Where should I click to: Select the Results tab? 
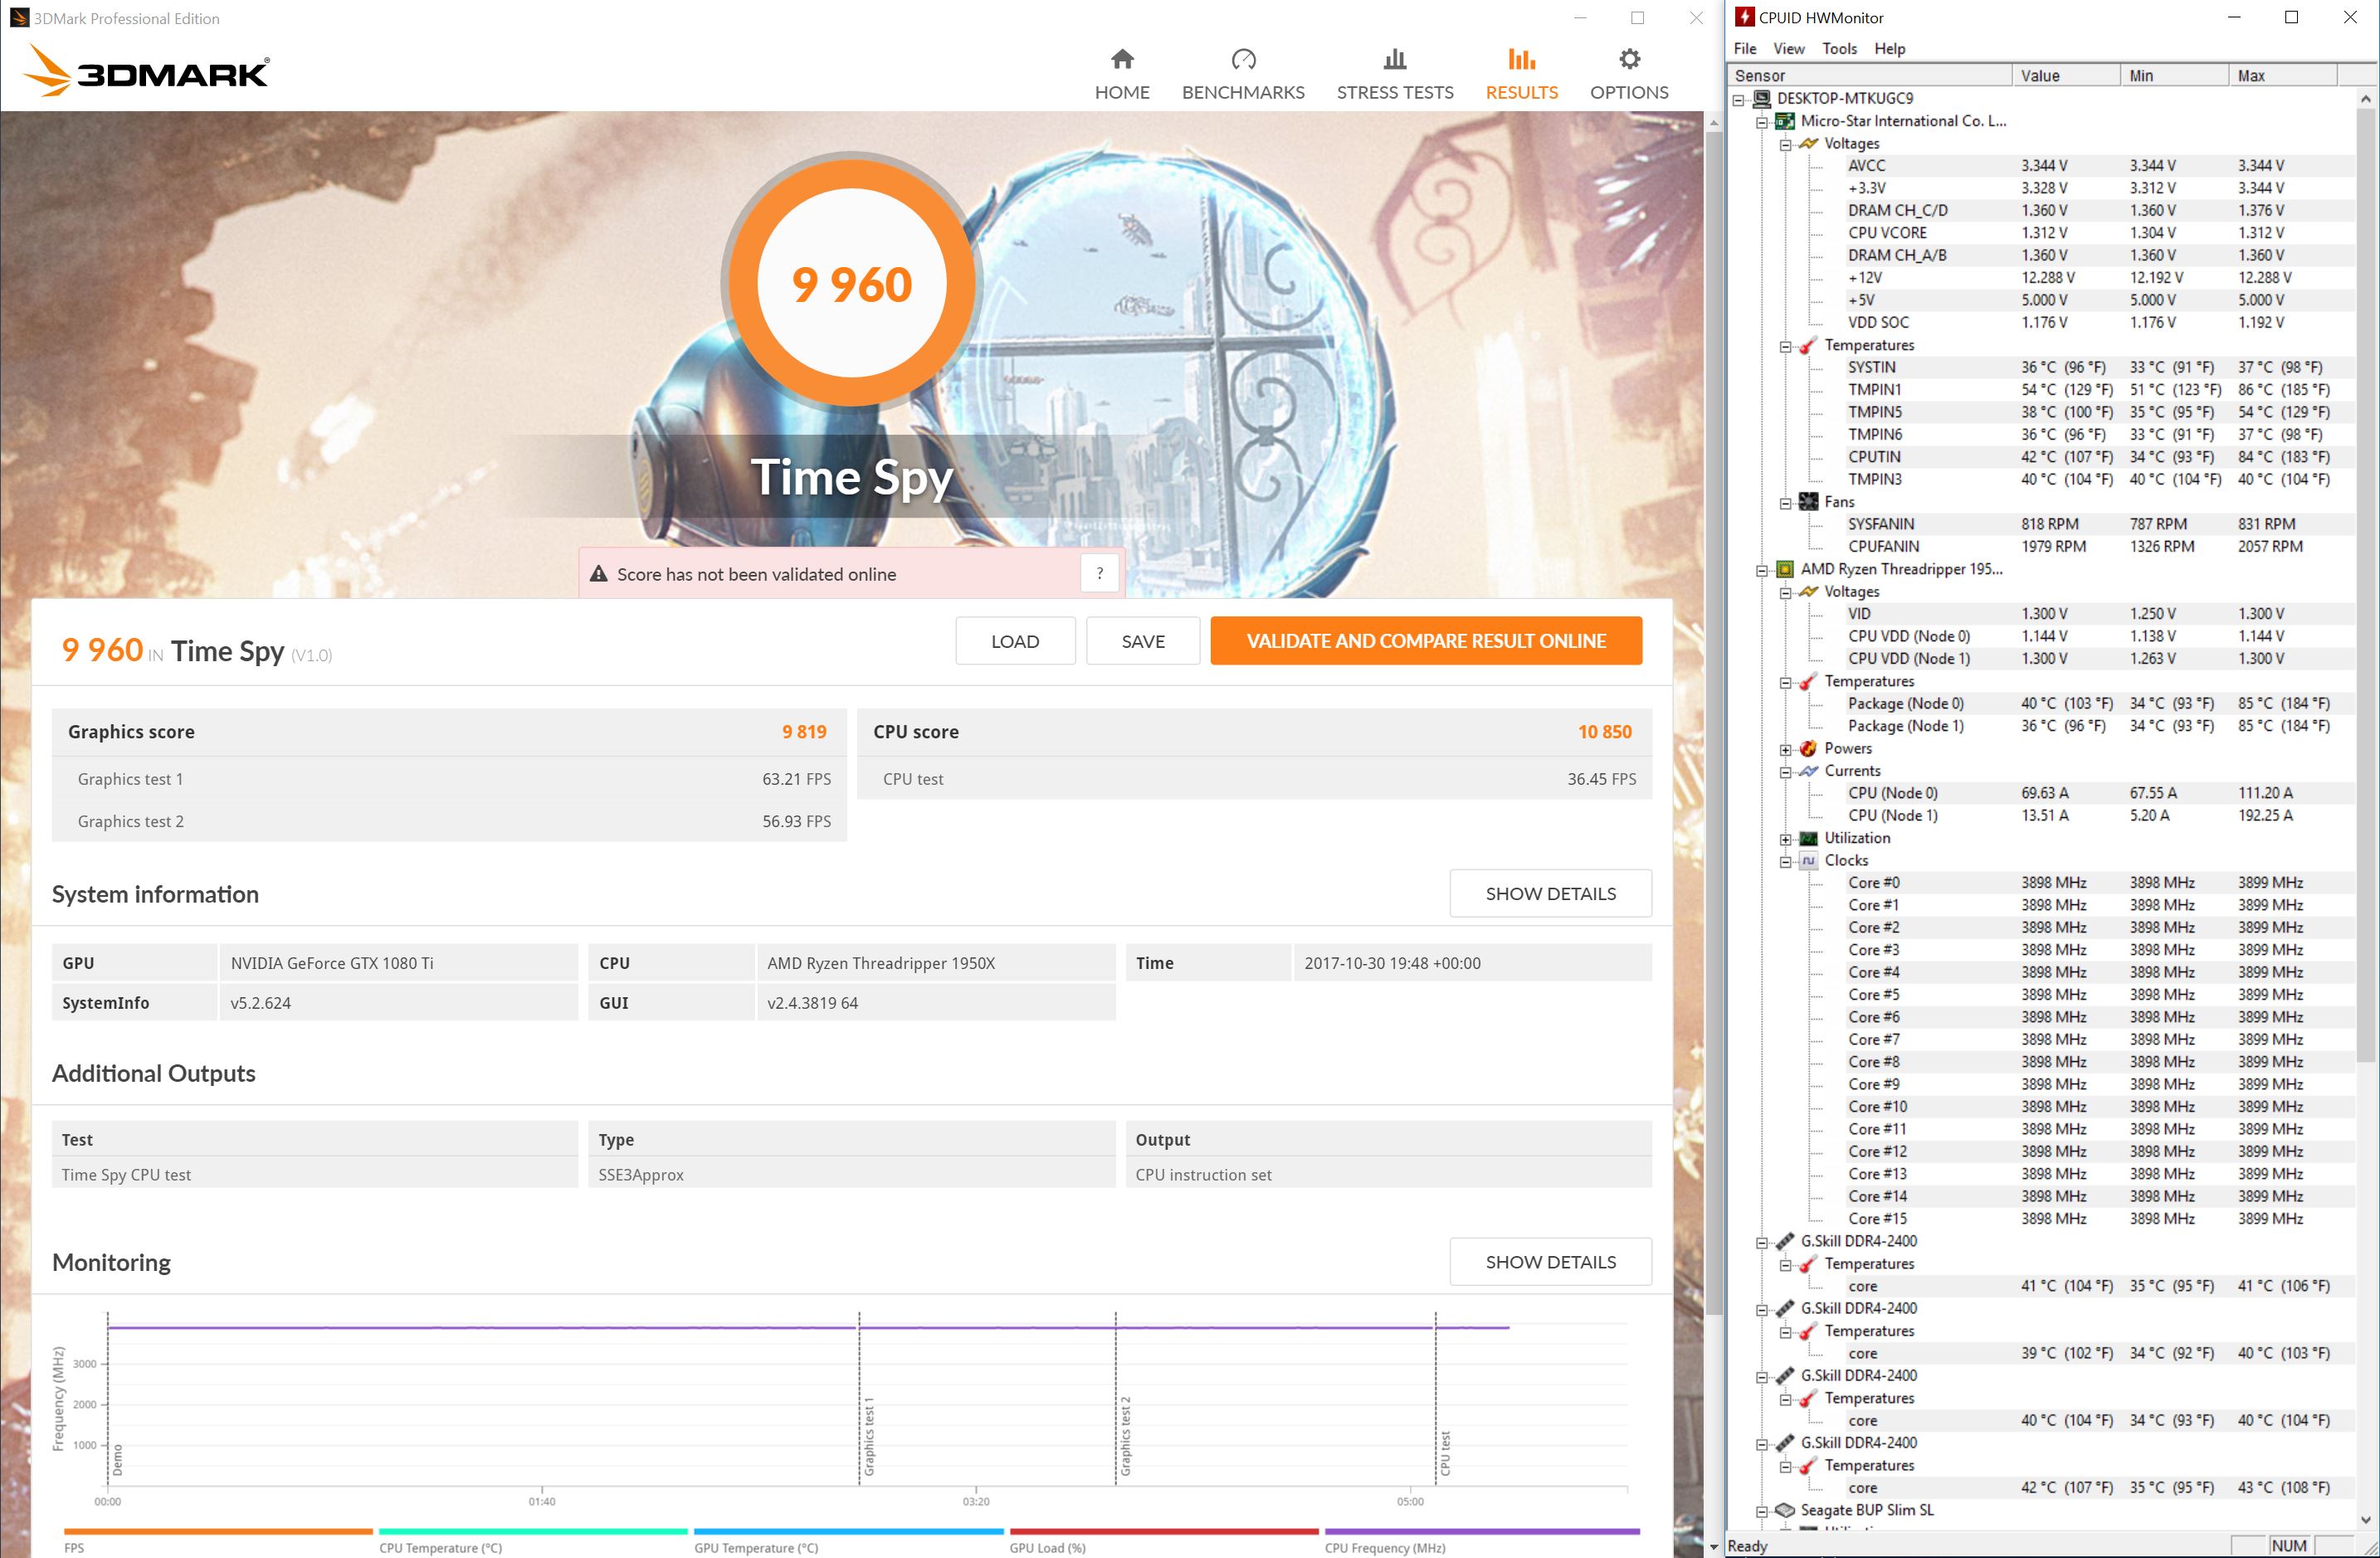(x=1521, y=74)
